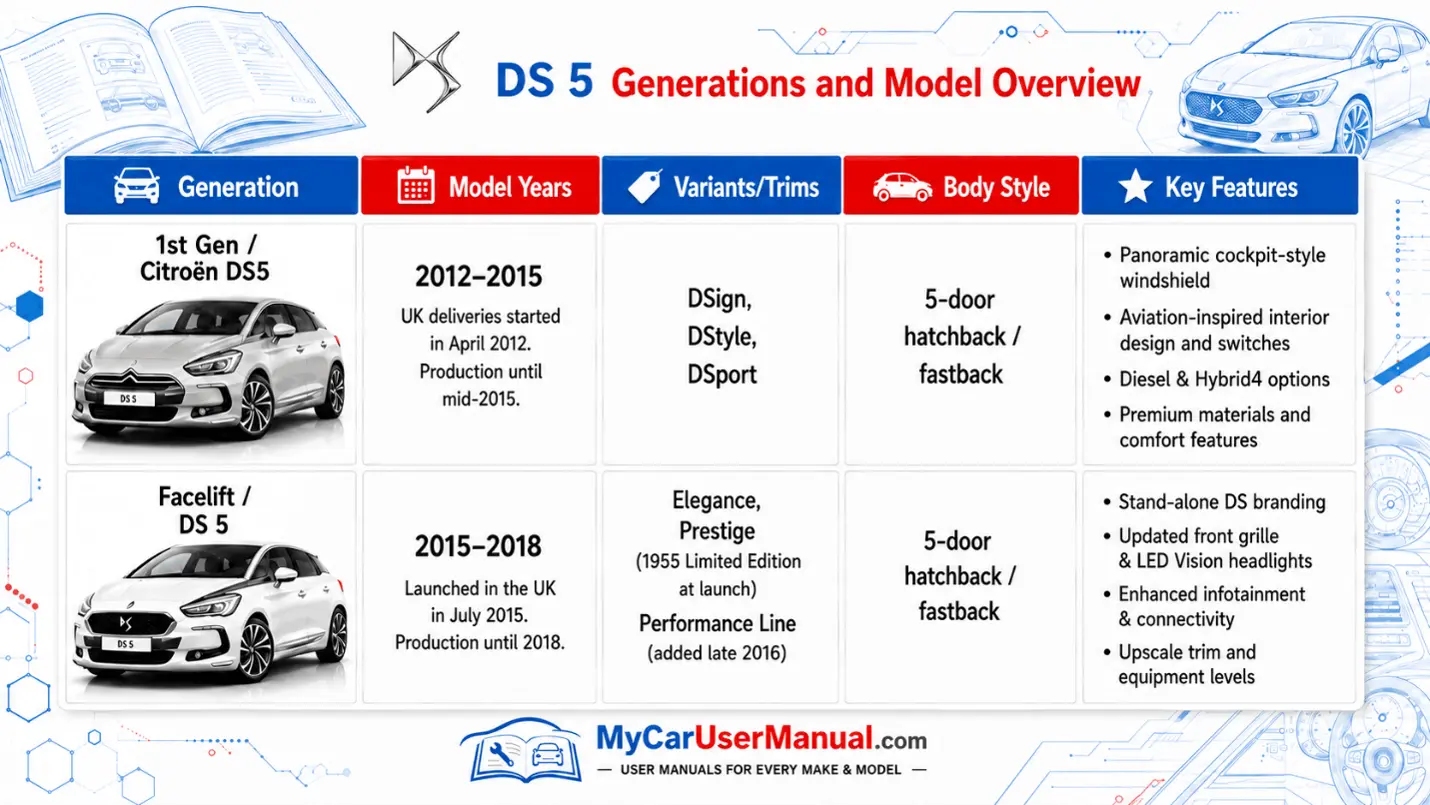Viewport: 1430px width, 805px height.
Task: Select the Variants/Trims column header
Action: [x=721, y=186]
